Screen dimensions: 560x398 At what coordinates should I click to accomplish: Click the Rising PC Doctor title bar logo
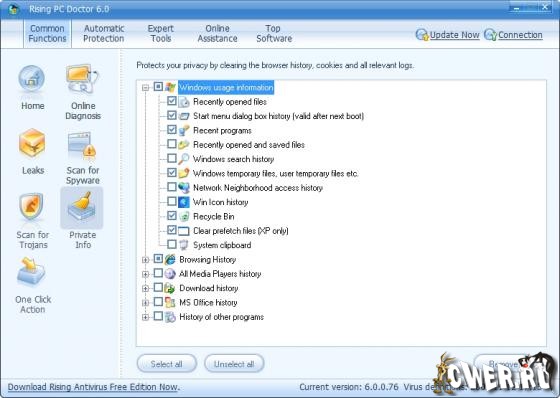coord(14,9)
